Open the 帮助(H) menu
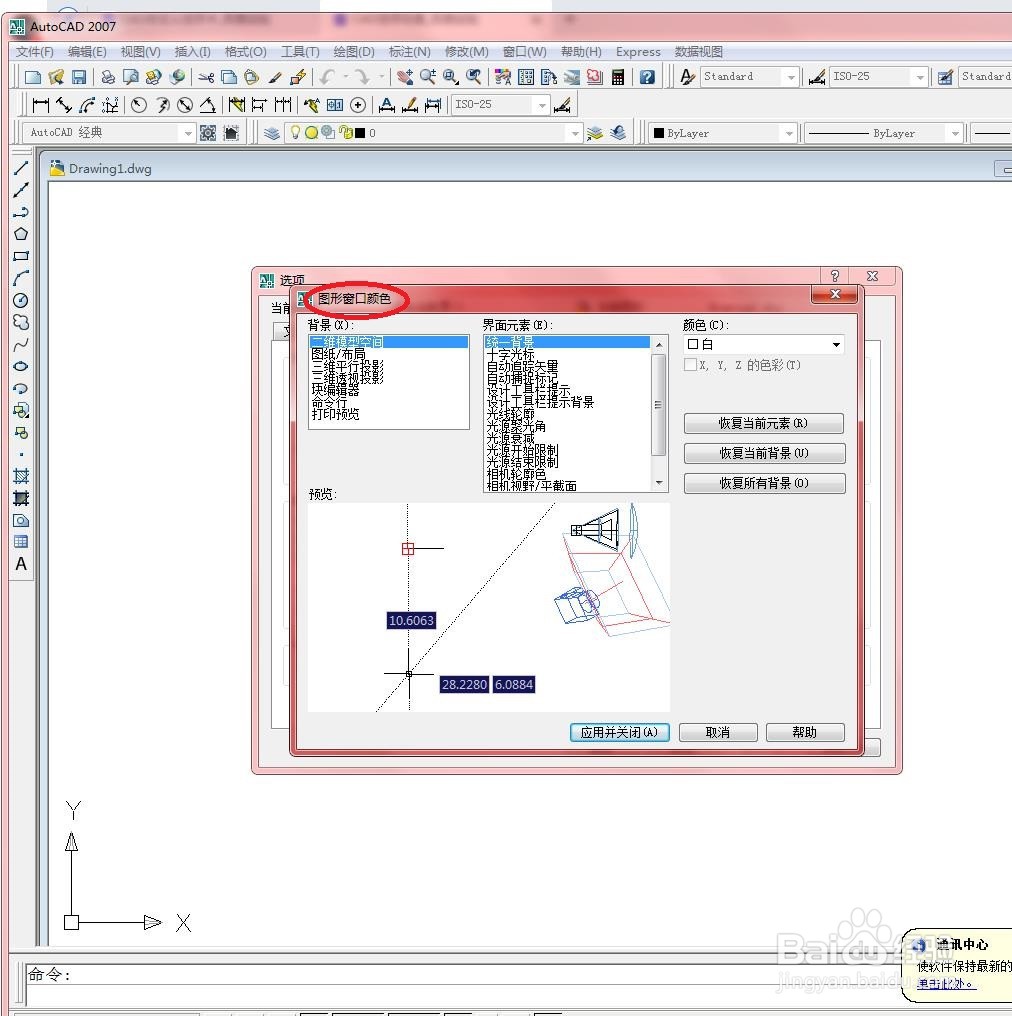The image size is (1012, 1016). coord(581,52)
